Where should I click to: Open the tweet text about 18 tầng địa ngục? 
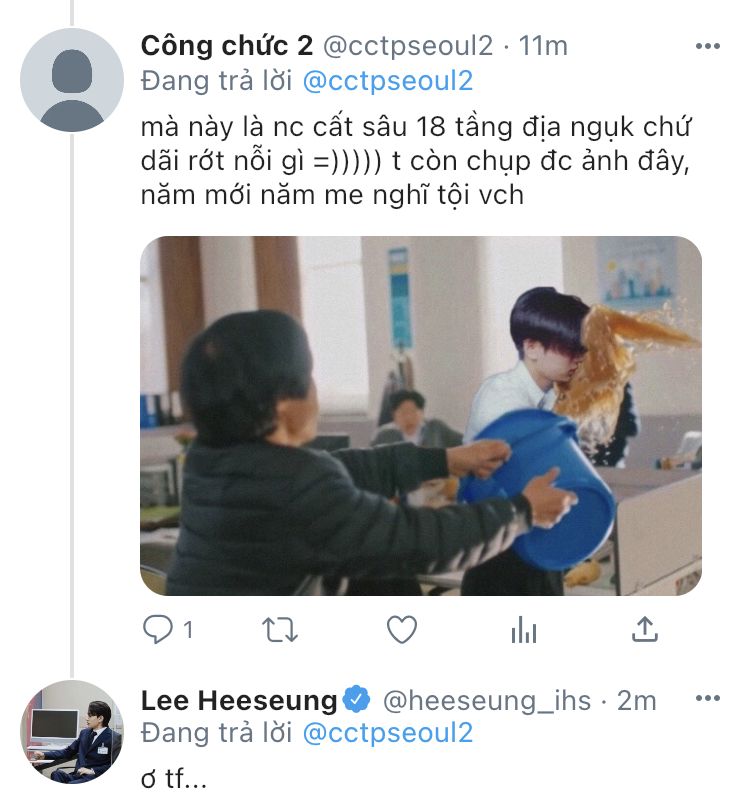point(416,162)
